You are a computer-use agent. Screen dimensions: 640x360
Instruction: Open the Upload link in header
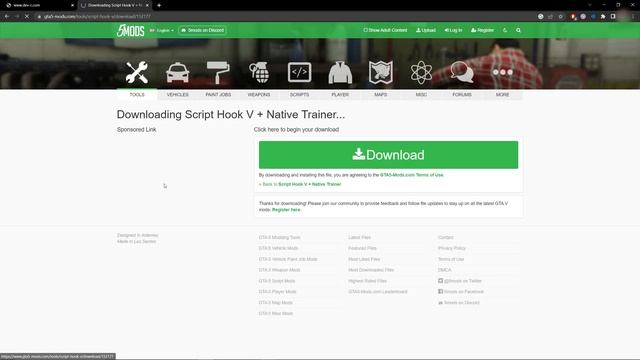point(426,30)
